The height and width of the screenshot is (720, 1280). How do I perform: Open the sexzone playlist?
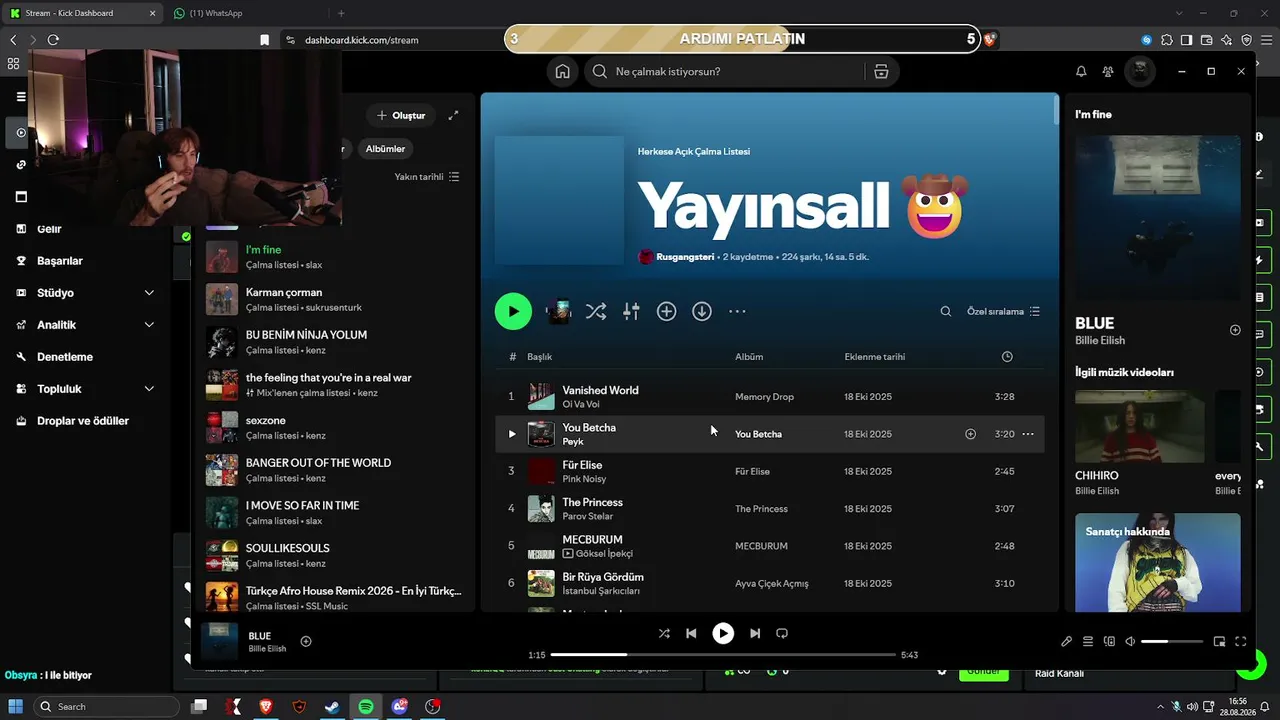click(x=334, y=427)
